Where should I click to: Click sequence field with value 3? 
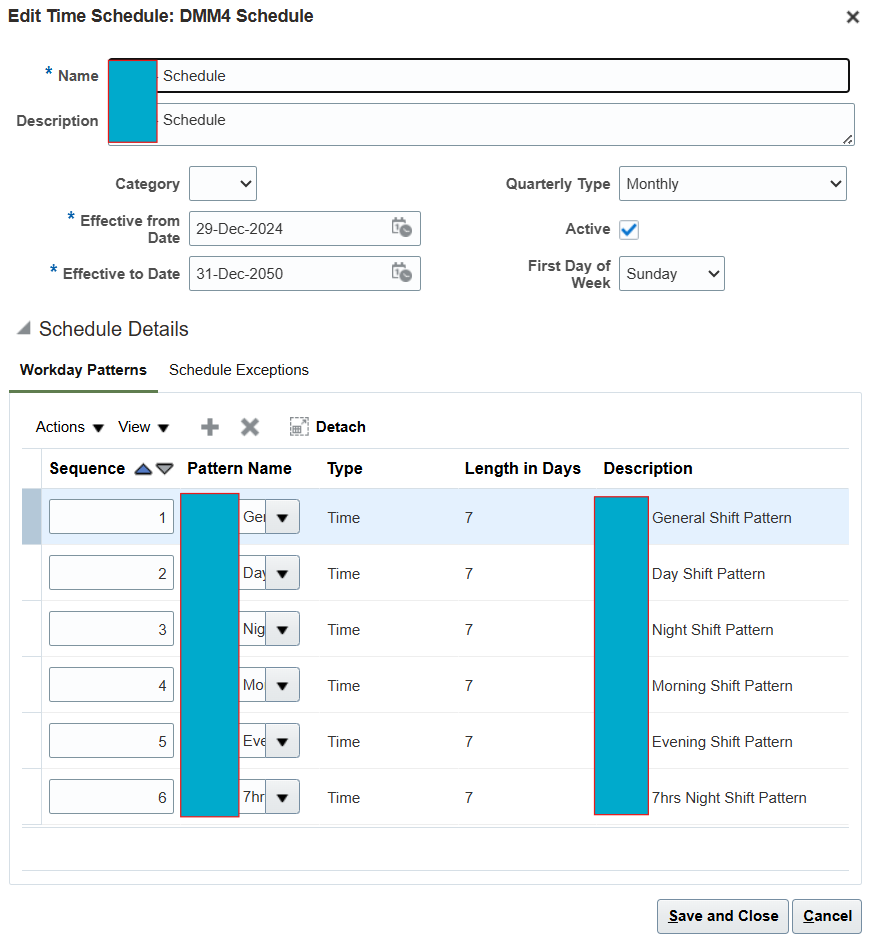point(111,629)
